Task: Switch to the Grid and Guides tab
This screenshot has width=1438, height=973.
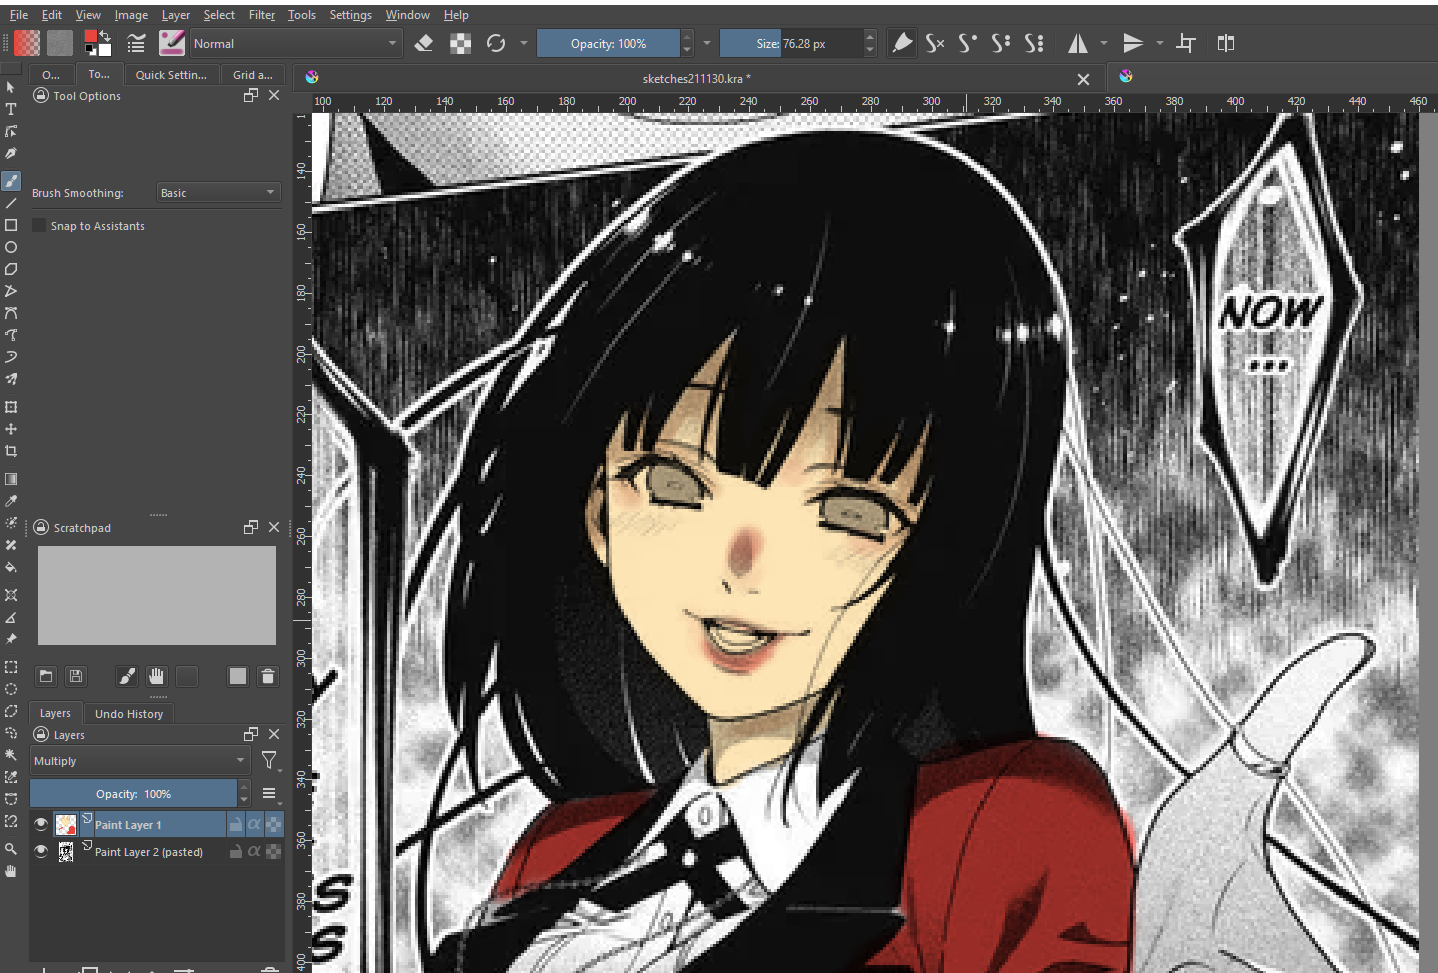Action: point(252,75)
